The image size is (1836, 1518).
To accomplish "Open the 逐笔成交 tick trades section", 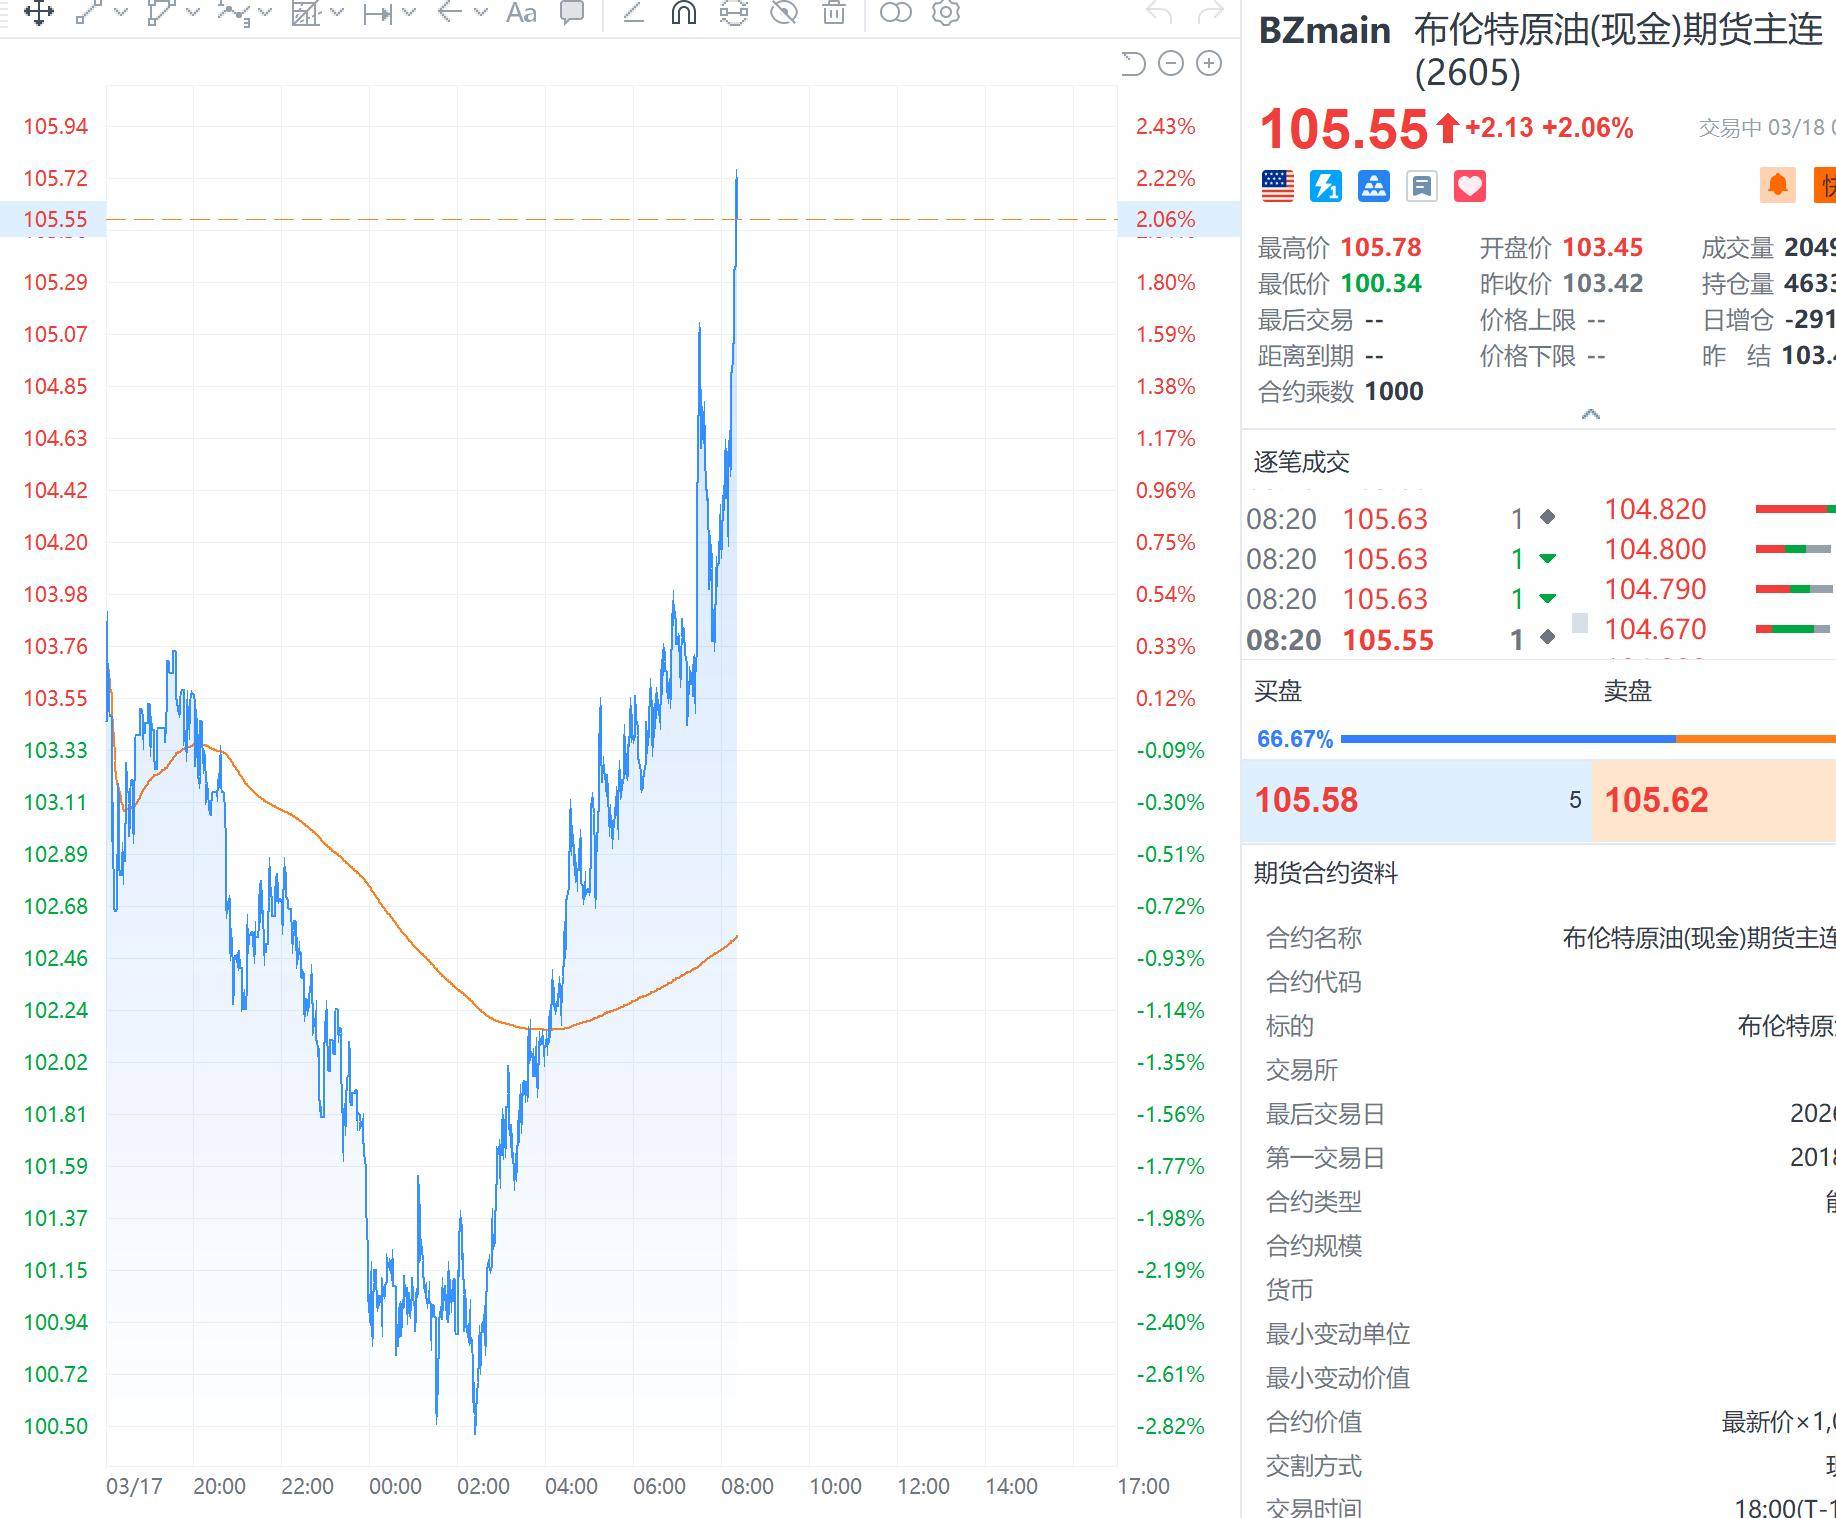I will tap(1301, 462).
